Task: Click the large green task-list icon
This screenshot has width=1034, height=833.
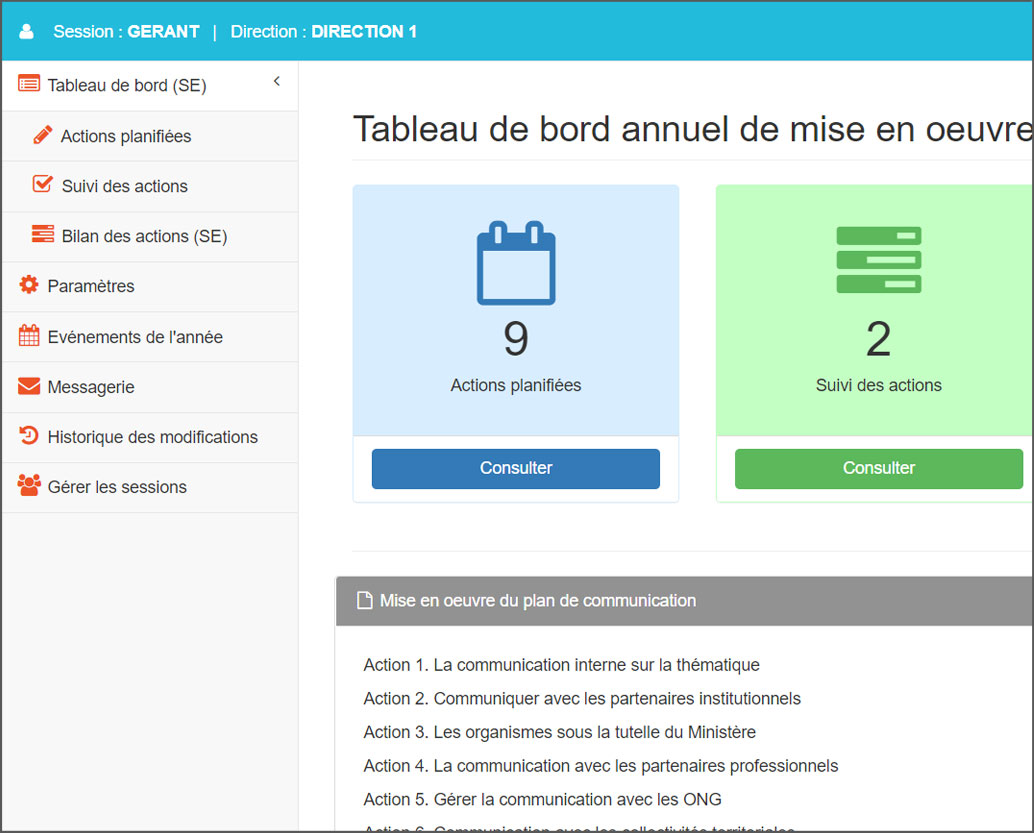Action: (878, 260)
